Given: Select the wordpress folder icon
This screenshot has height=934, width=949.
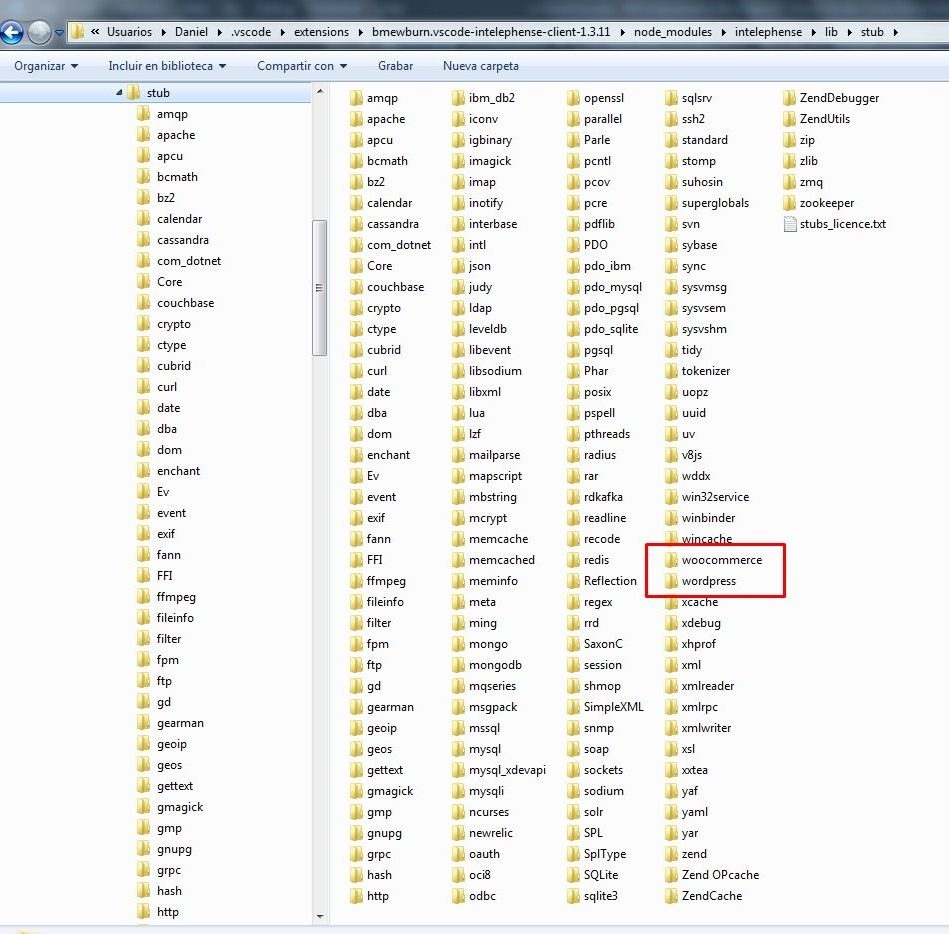Looking at the screenshot, I should click(x=671, y=581).
